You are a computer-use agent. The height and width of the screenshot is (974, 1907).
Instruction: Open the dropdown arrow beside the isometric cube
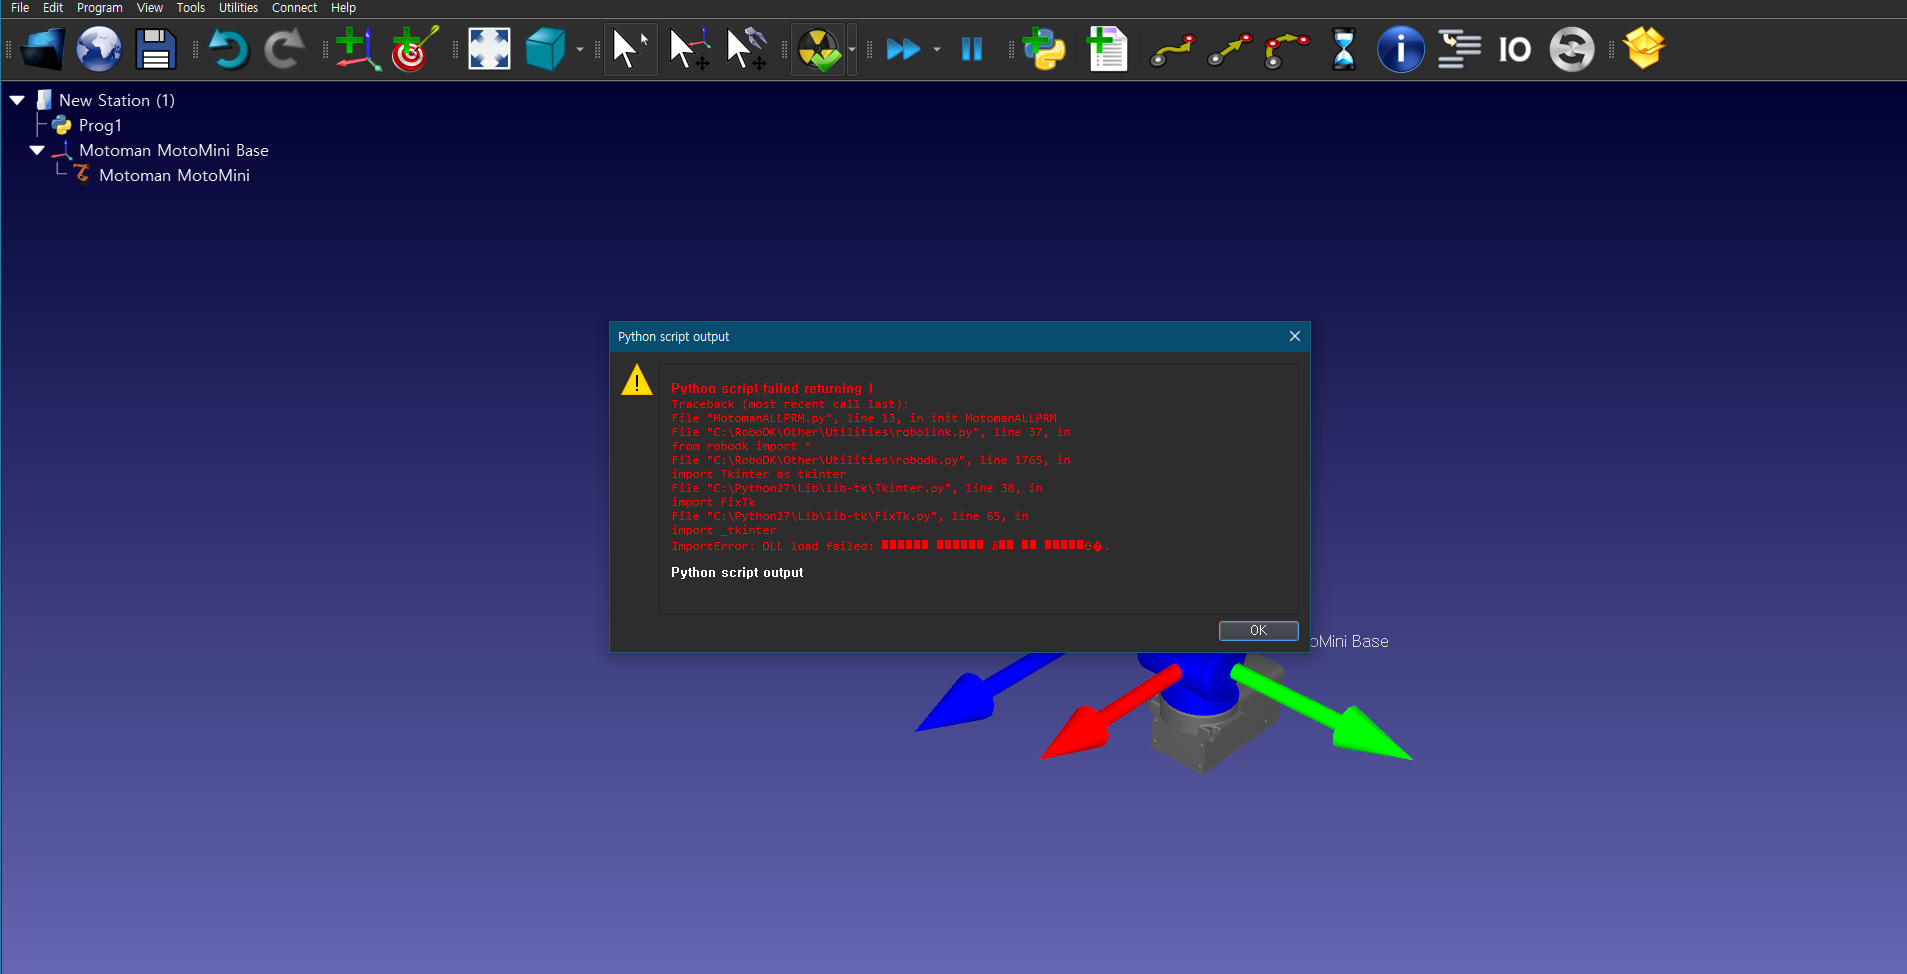[580, 49]
